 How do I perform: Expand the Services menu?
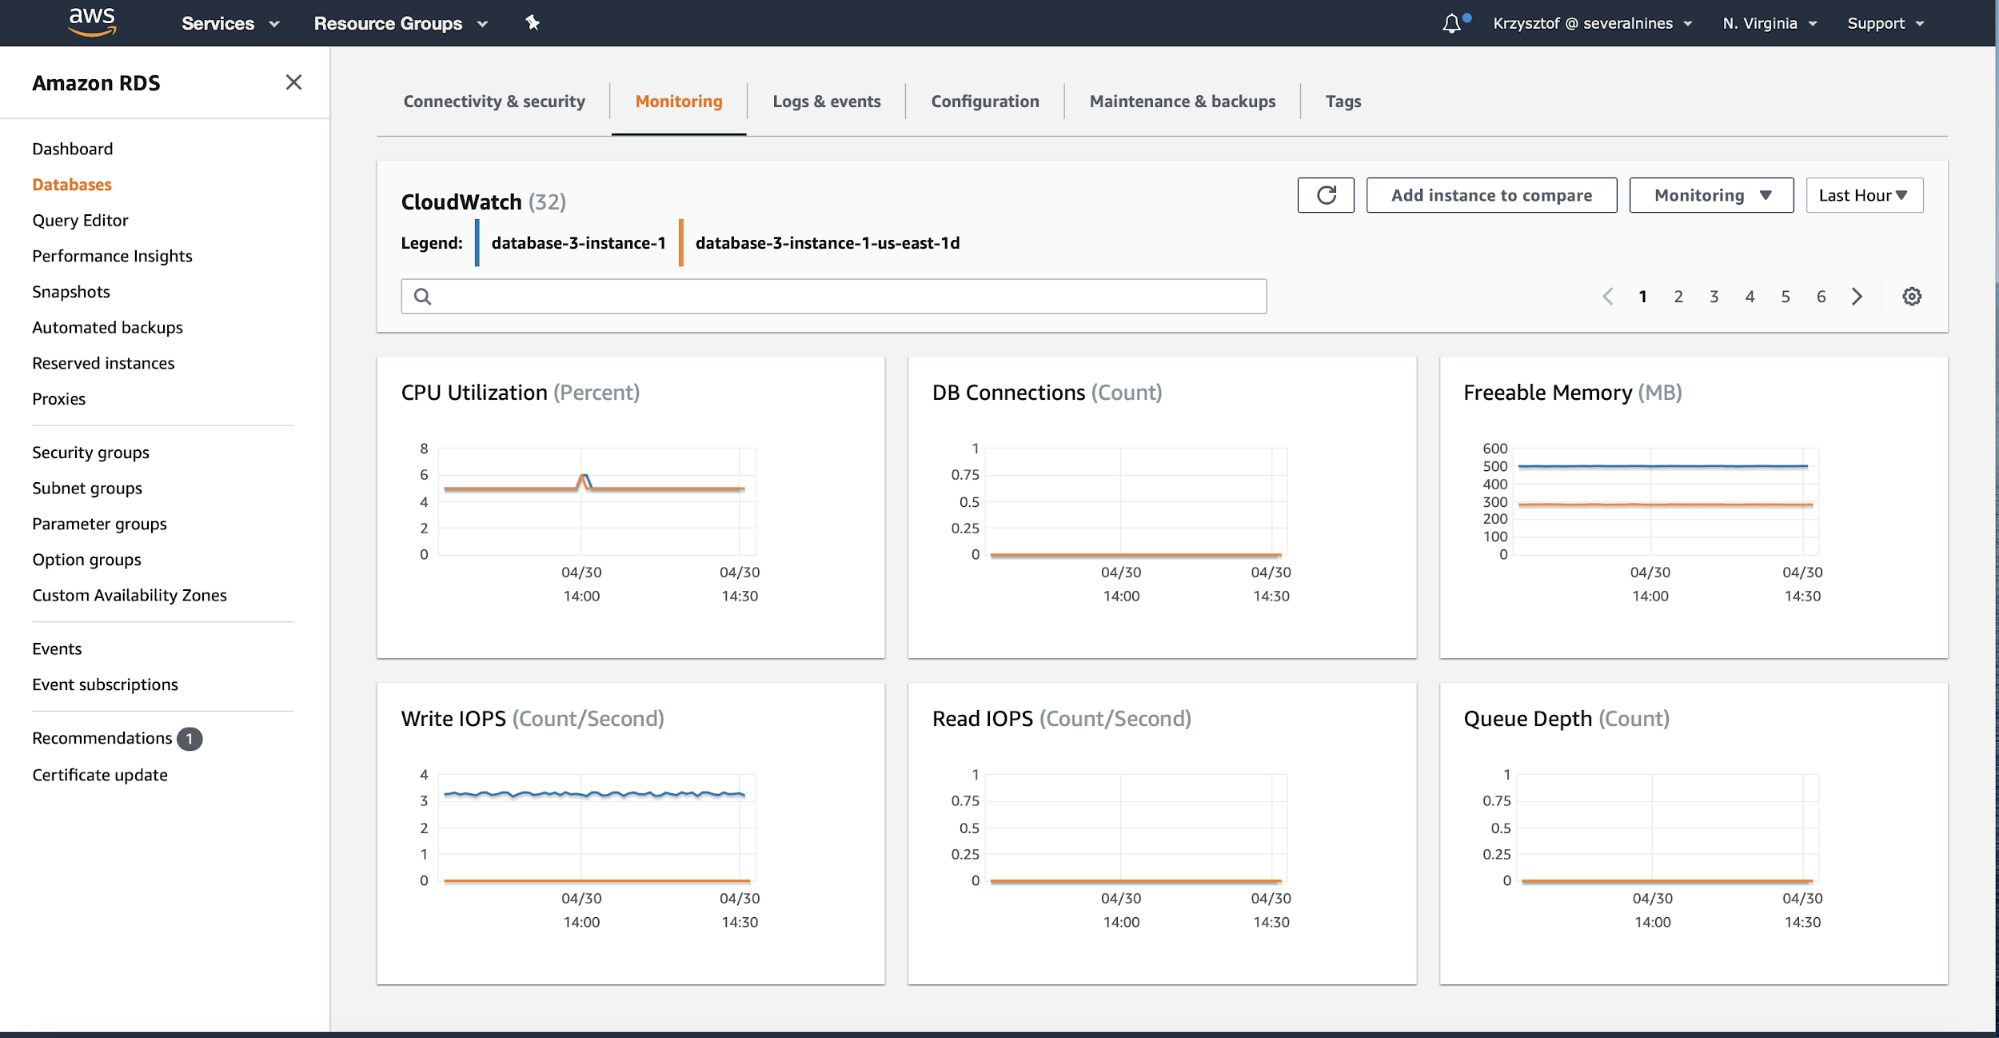point(230,23)
